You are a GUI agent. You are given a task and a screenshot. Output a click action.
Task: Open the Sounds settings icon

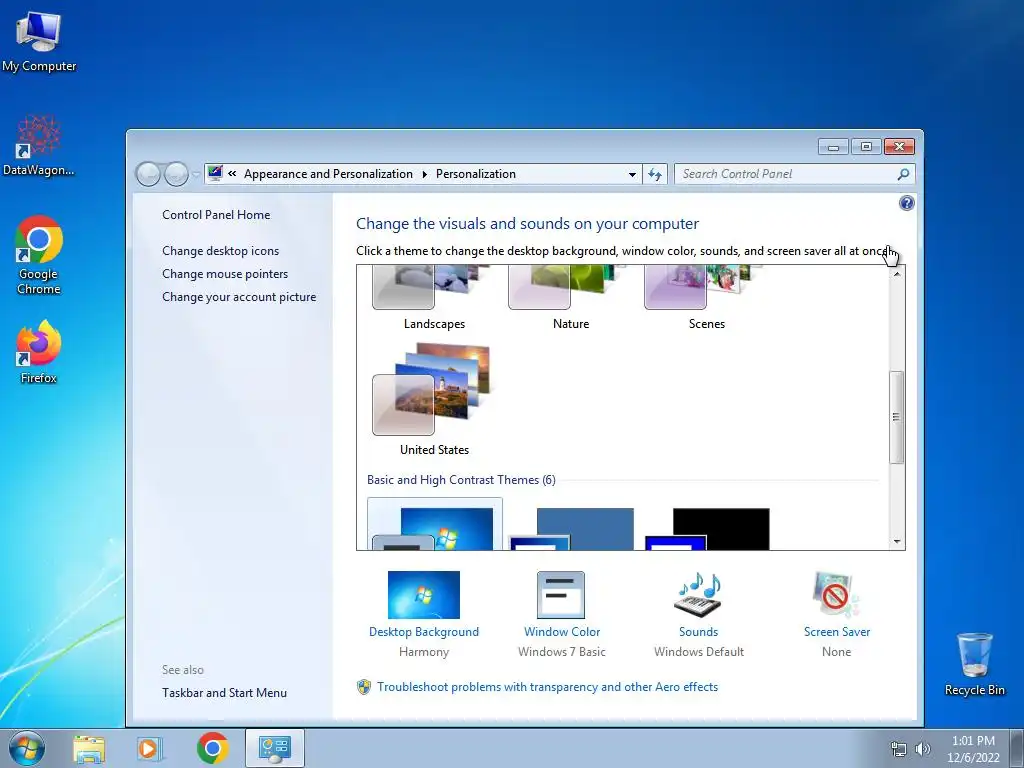pos(698,595)
